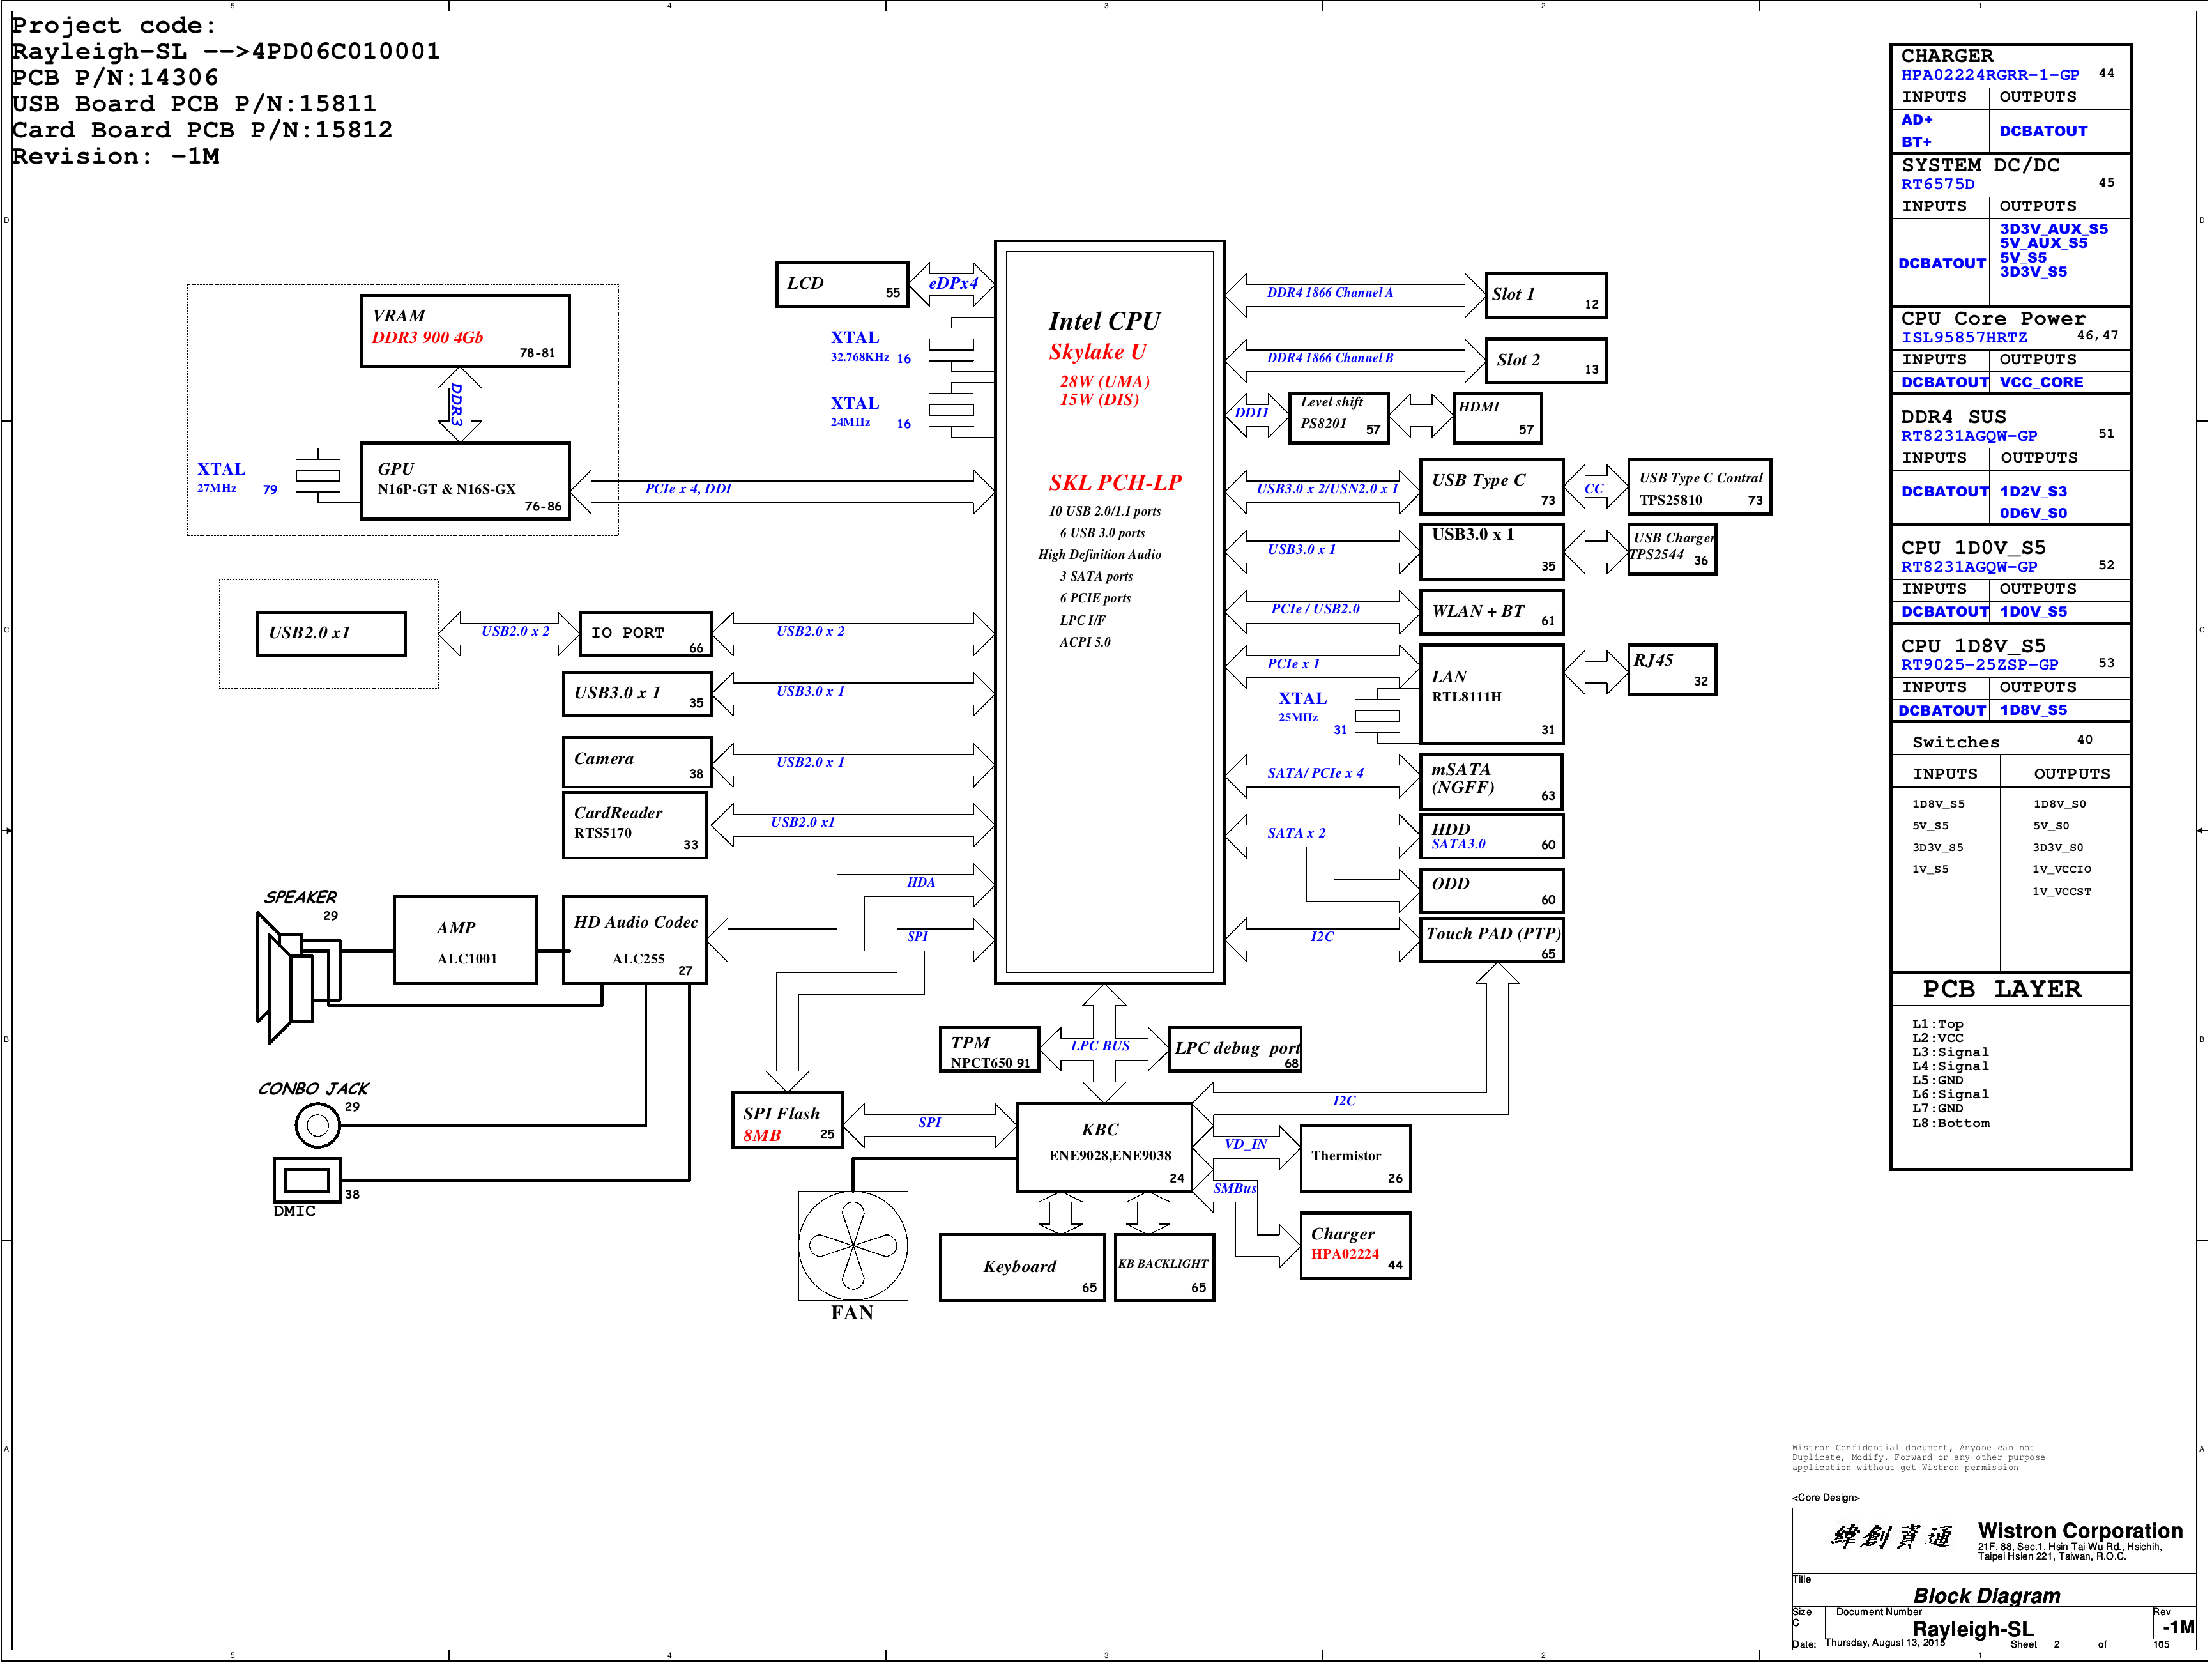Click the DDR4 1866 Channel A label
This screenshot has width=2212, height=1663.
[1329, 293]
